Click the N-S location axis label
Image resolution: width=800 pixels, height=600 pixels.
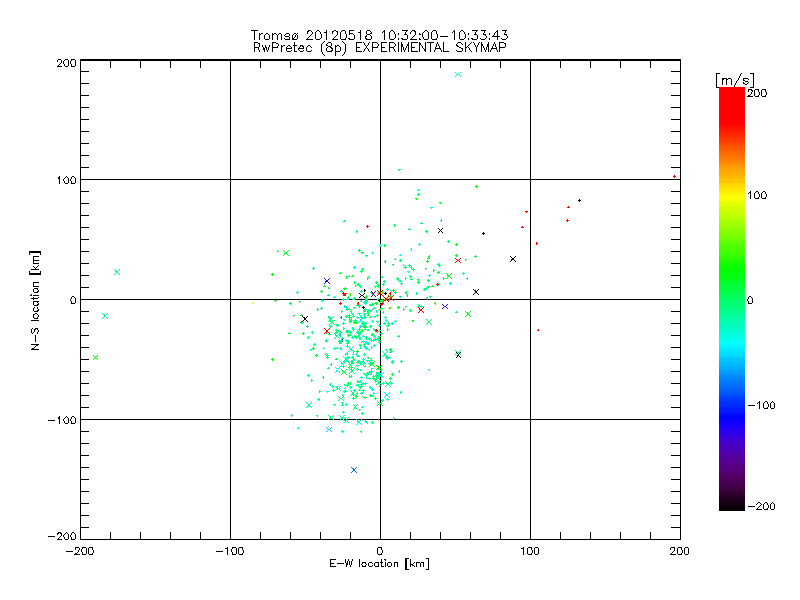35,301
